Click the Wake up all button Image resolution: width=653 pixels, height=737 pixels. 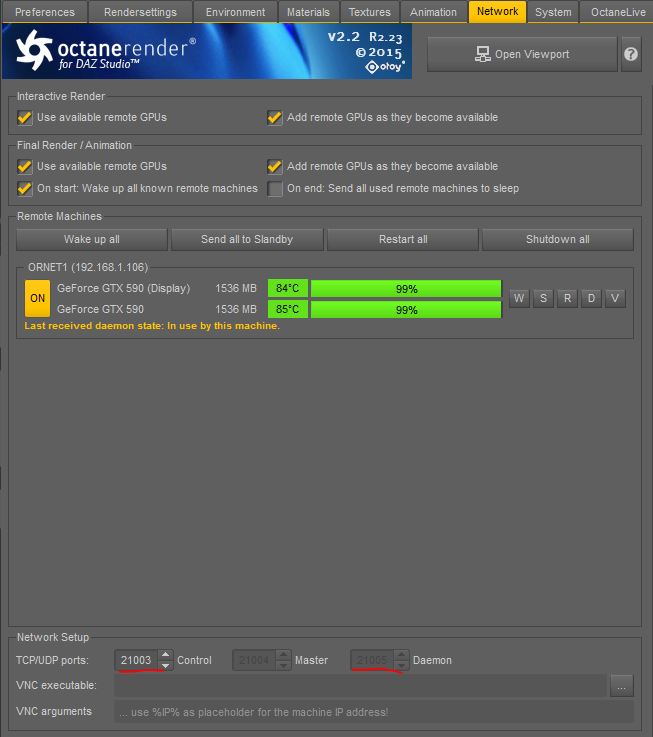(x=92, y=239)
